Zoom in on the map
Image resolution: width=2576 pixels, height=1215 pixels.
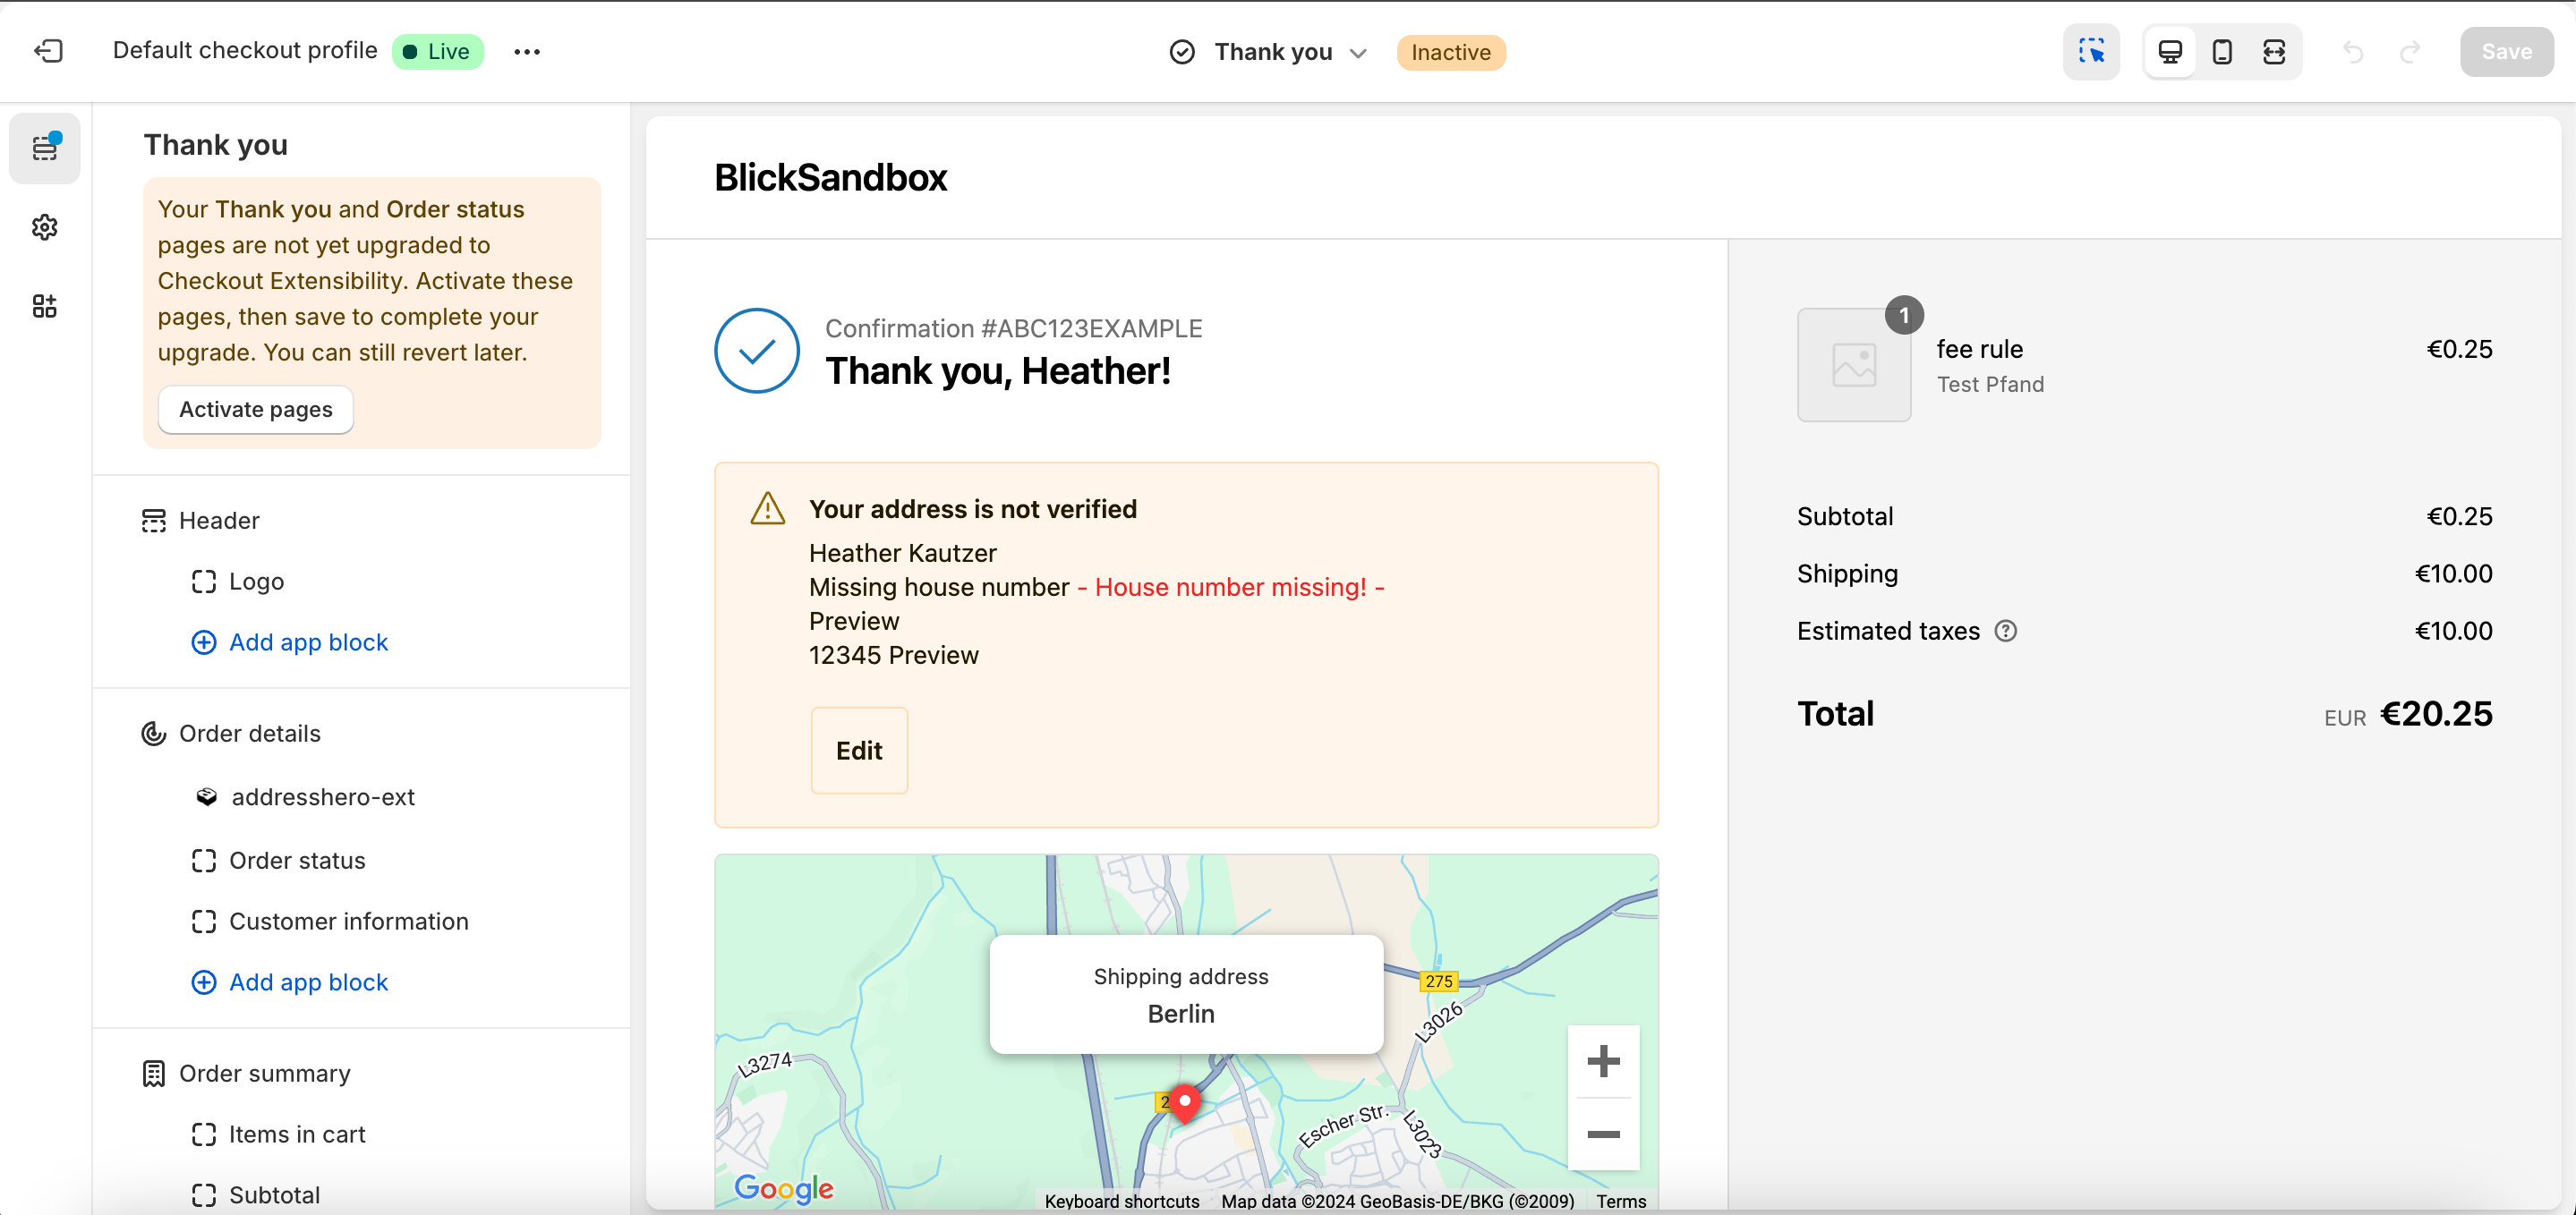pyautogui.click(x=1603, y=1061)
